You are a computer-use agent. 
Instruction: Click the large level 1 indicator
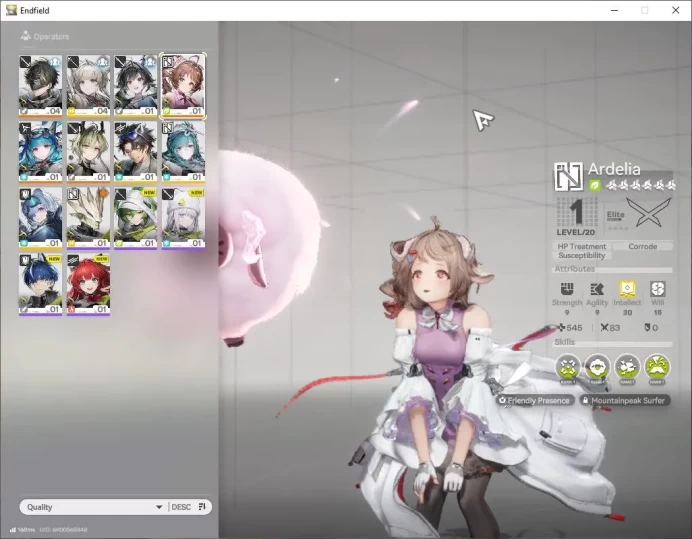(576, 212)
